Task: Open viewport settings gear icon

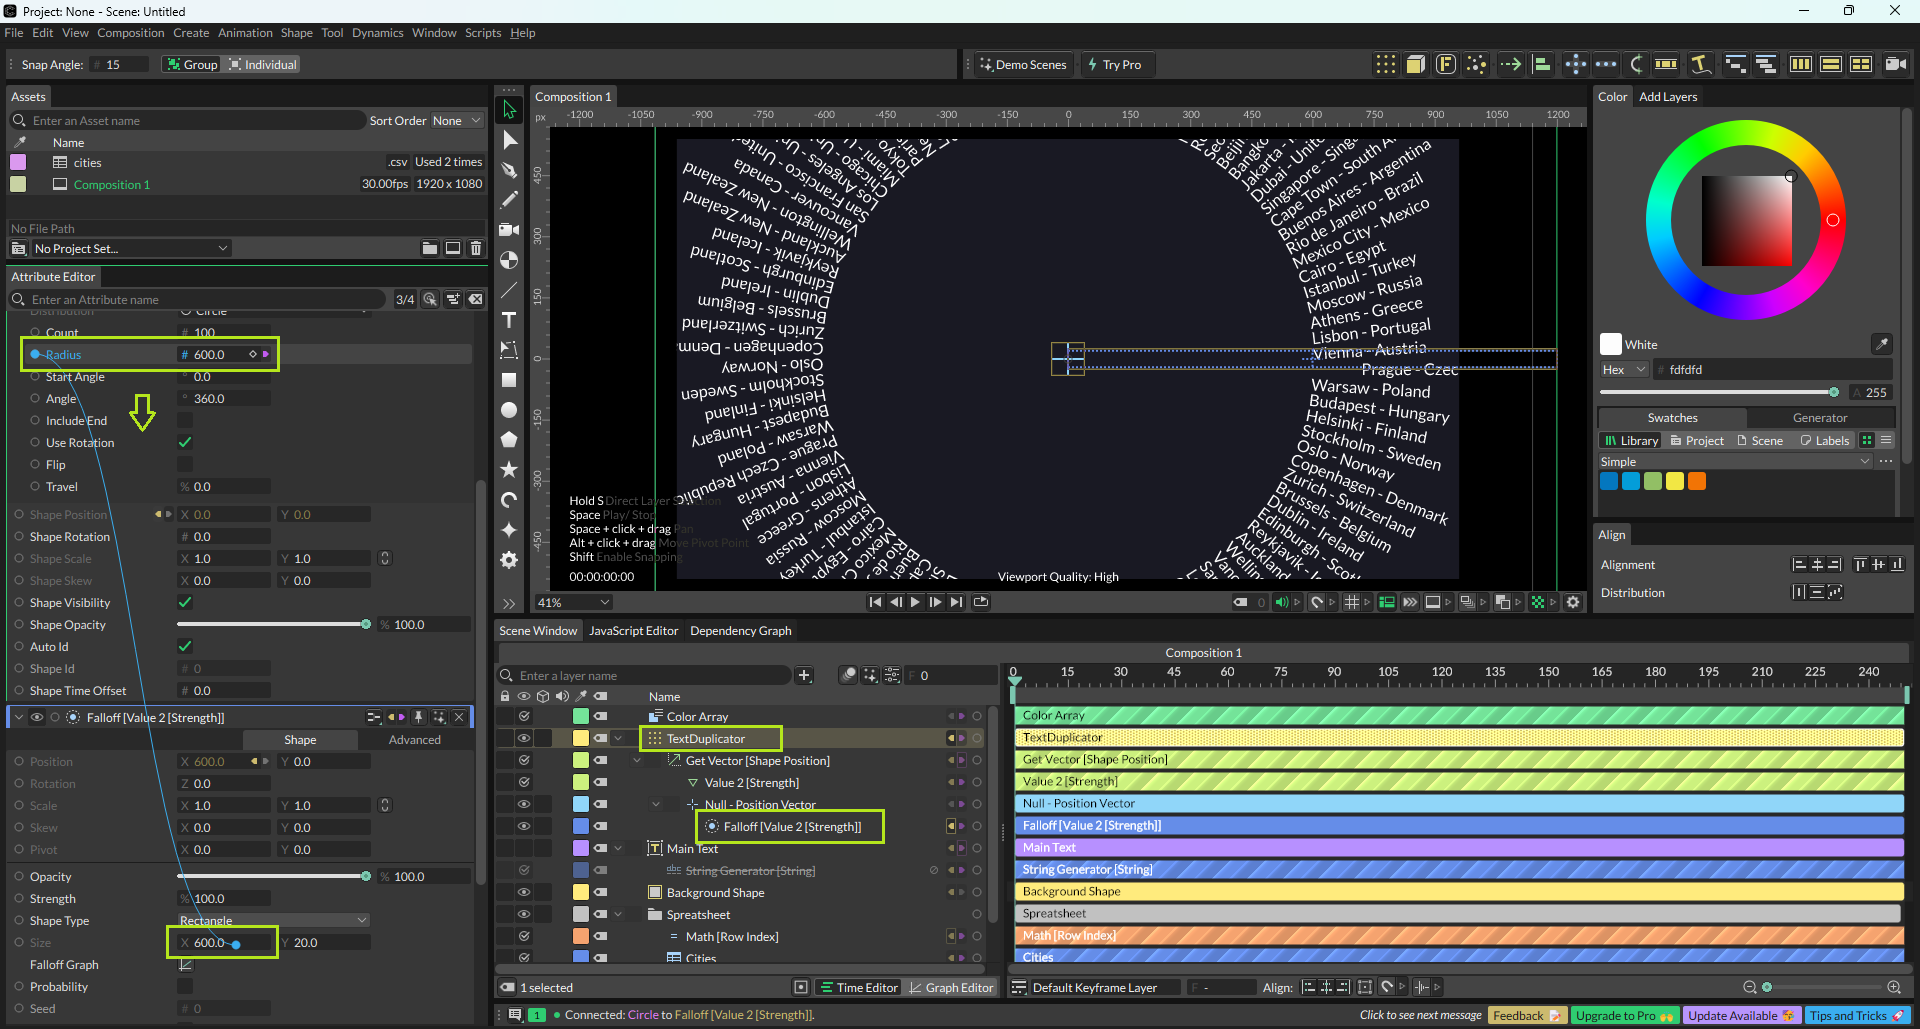Action: click(x=1573, y=602)
